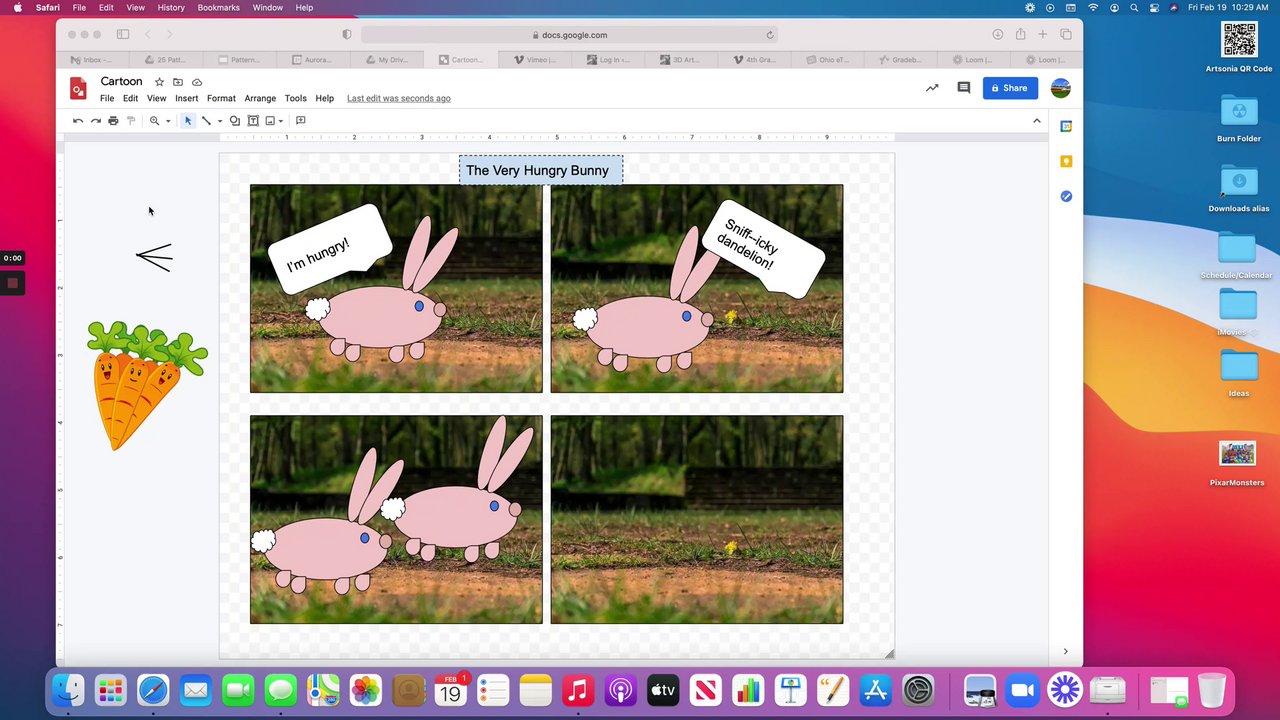This screenshot has height=720, width=1280.
Task: Open the Edit menu in Drawings
Action: click(130, 99)
